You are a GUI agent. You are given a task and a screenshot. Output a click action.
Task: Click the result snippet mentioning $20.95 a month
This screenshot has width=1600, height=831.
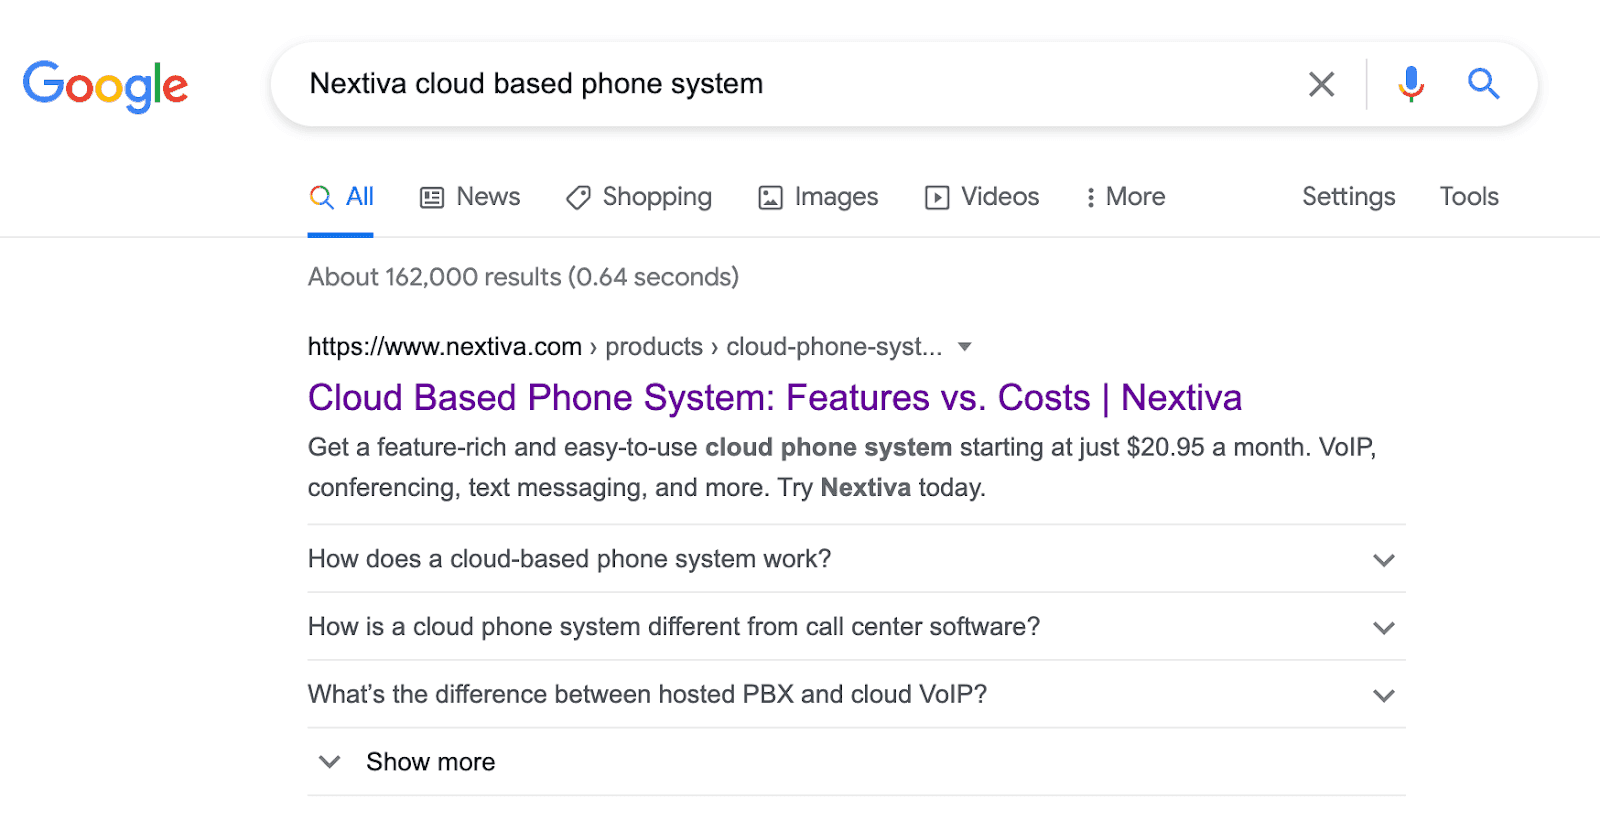842,467
